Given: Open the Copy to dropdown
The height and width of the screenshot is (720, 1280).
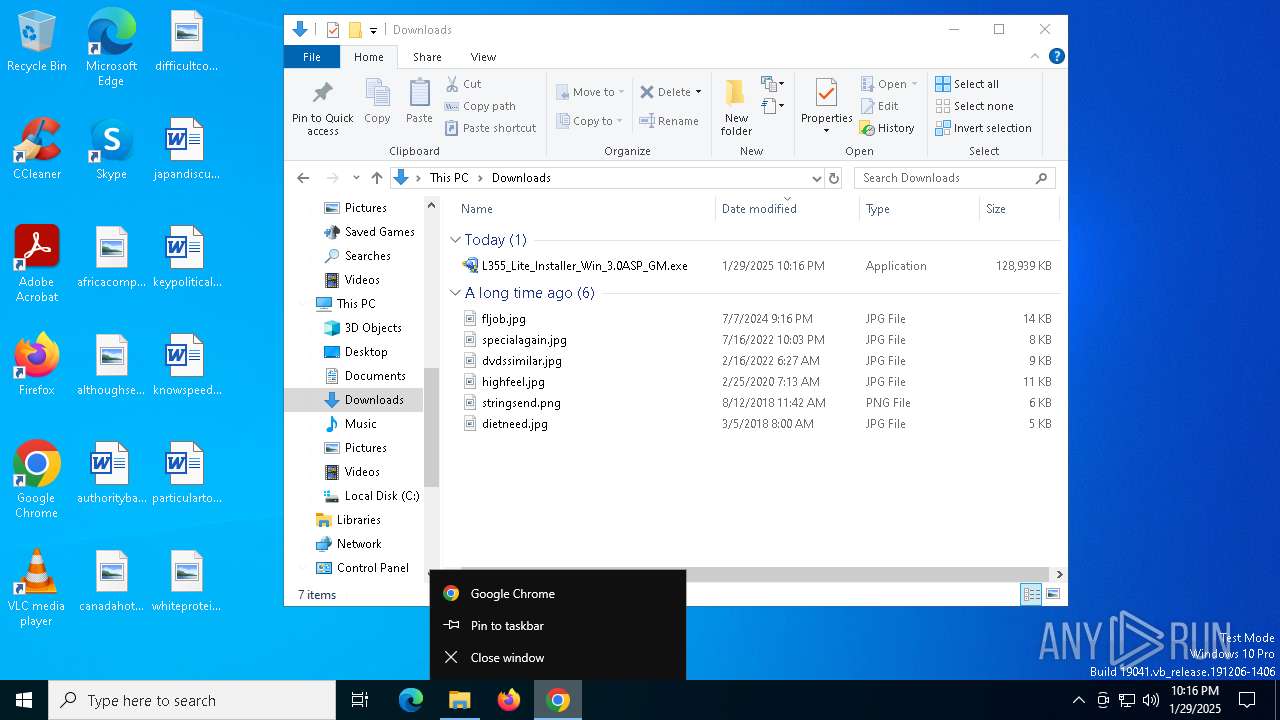Looking at the screenshot, I should (x=590, y=121).
